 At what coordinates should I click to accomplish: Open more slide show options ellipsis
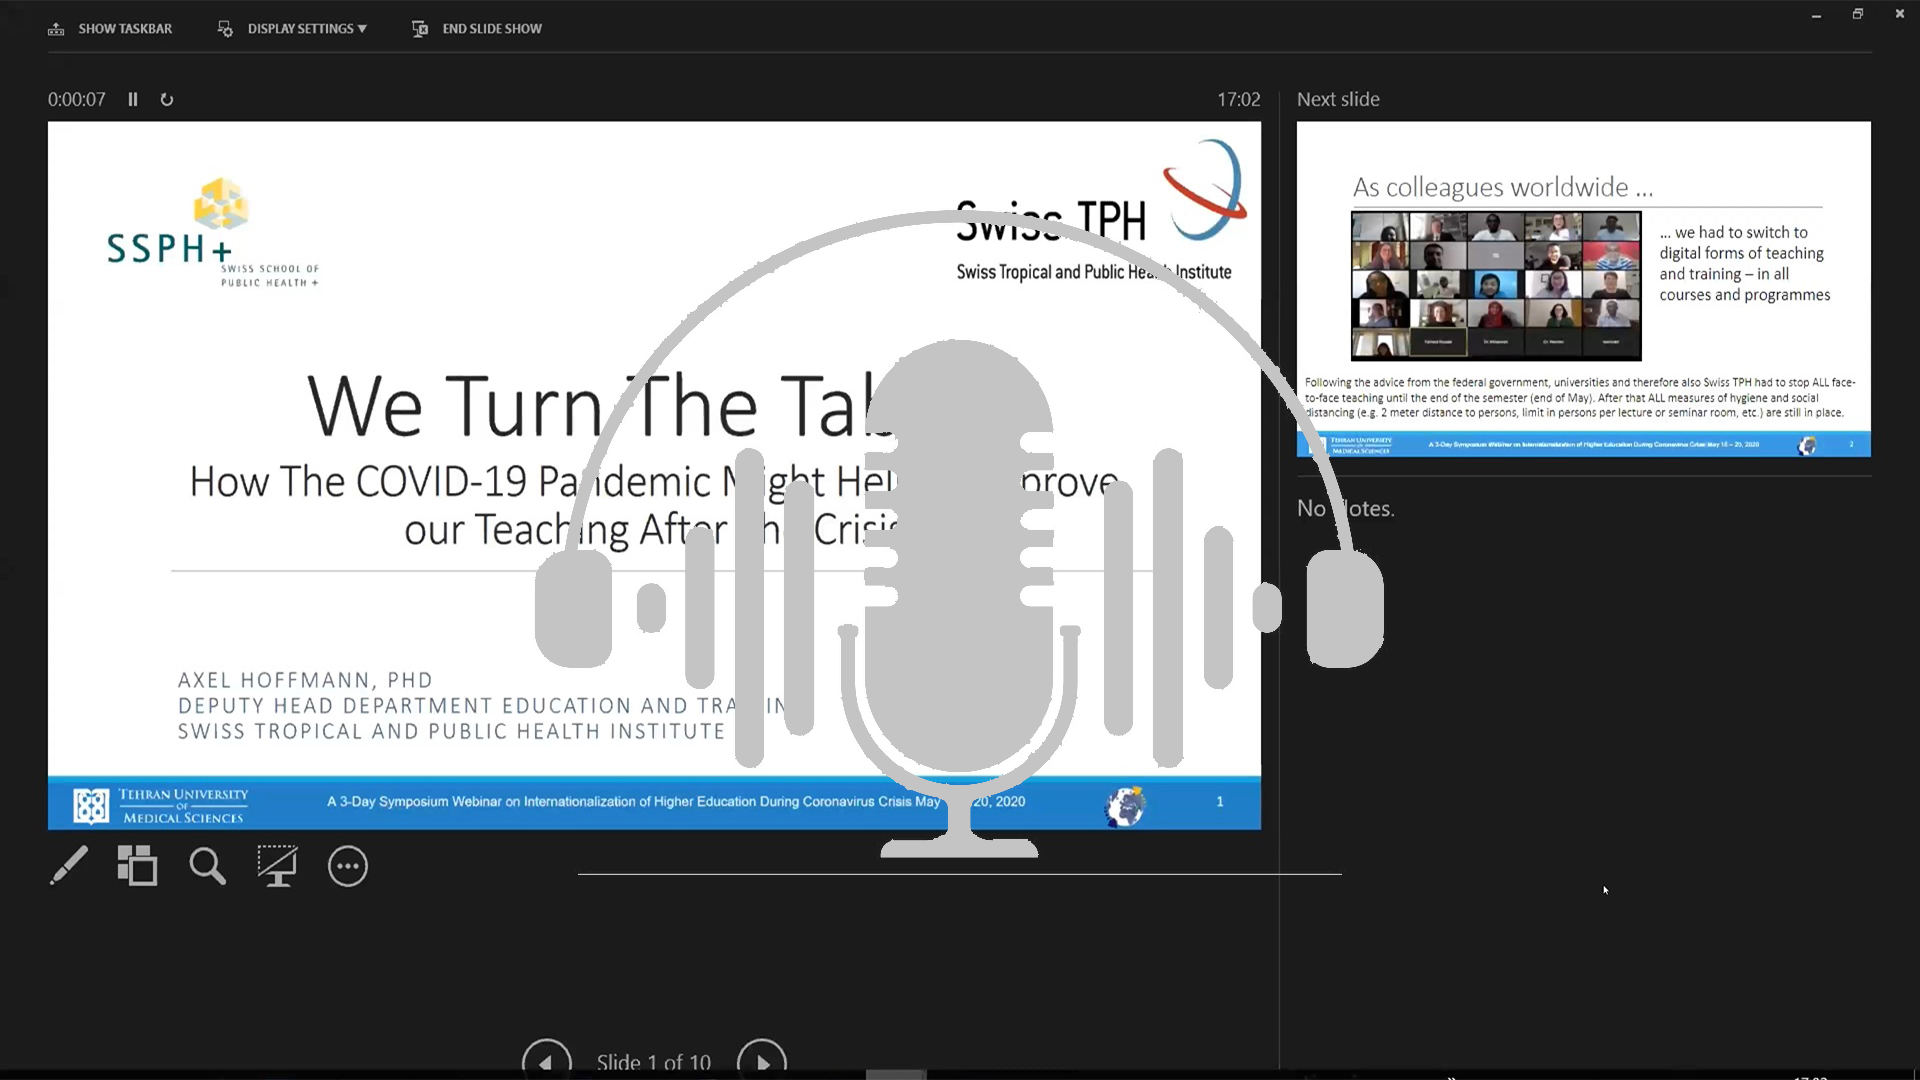[348, 866]
